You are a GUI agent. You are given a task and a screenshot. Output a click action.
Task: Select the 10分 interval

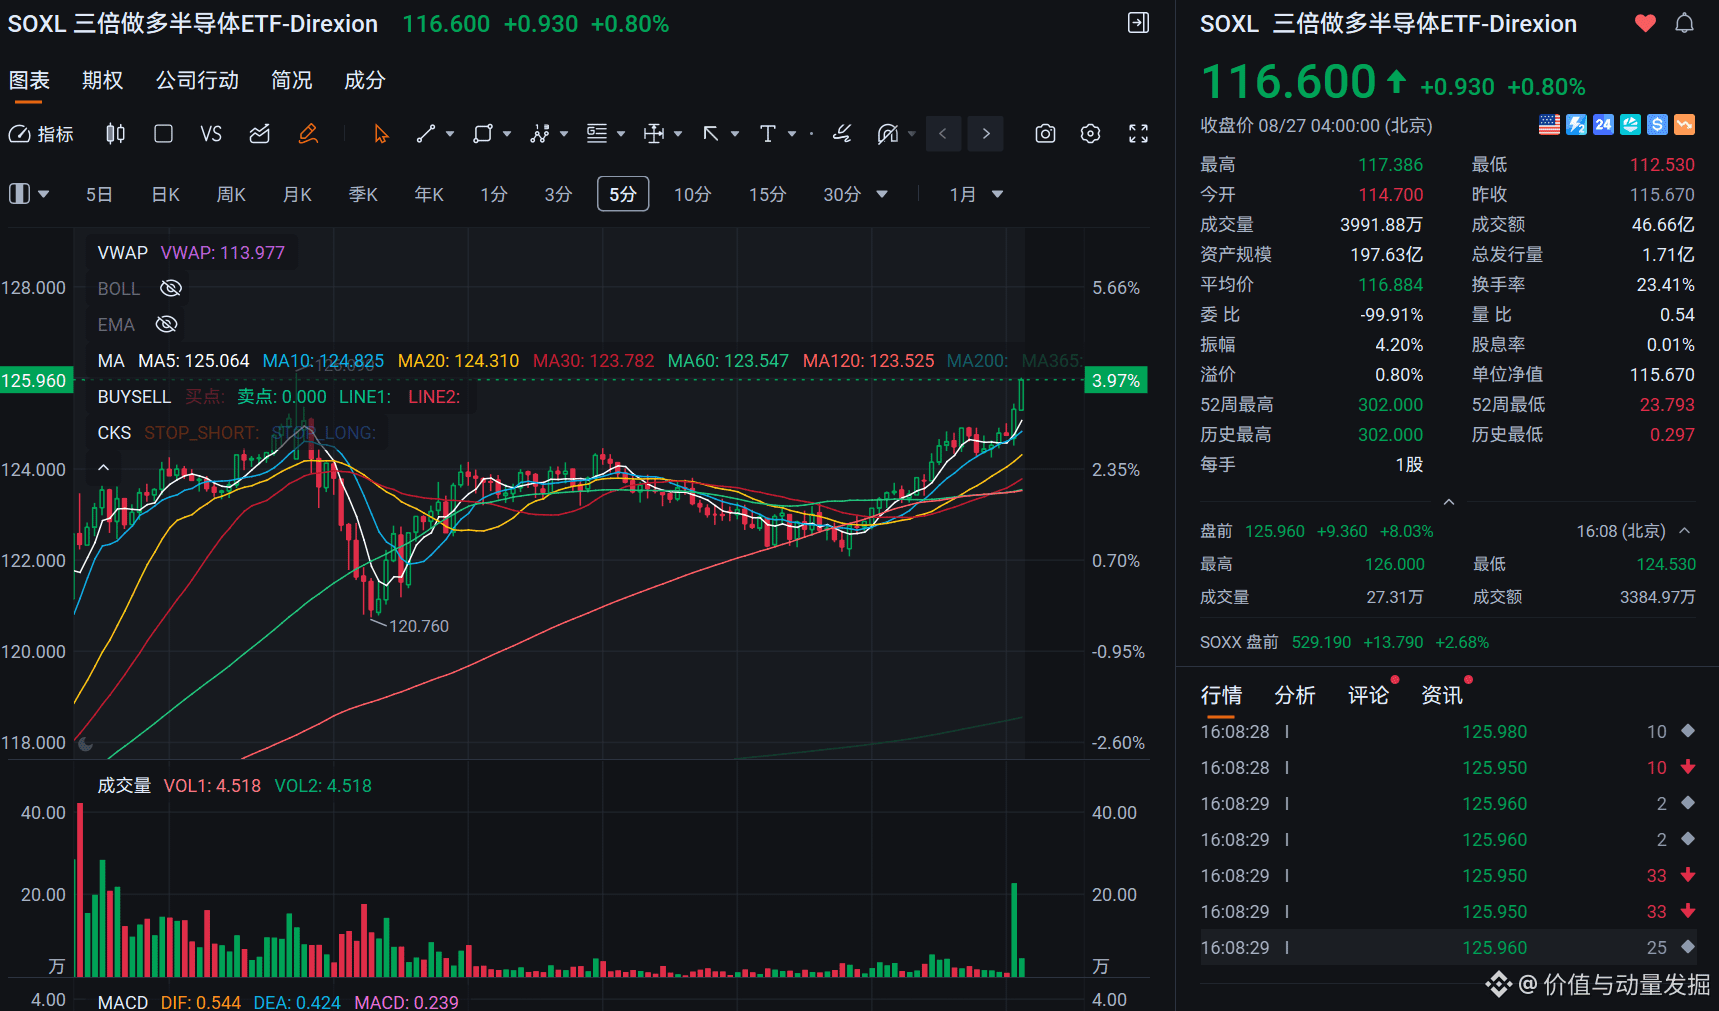[x=692, y=194]
